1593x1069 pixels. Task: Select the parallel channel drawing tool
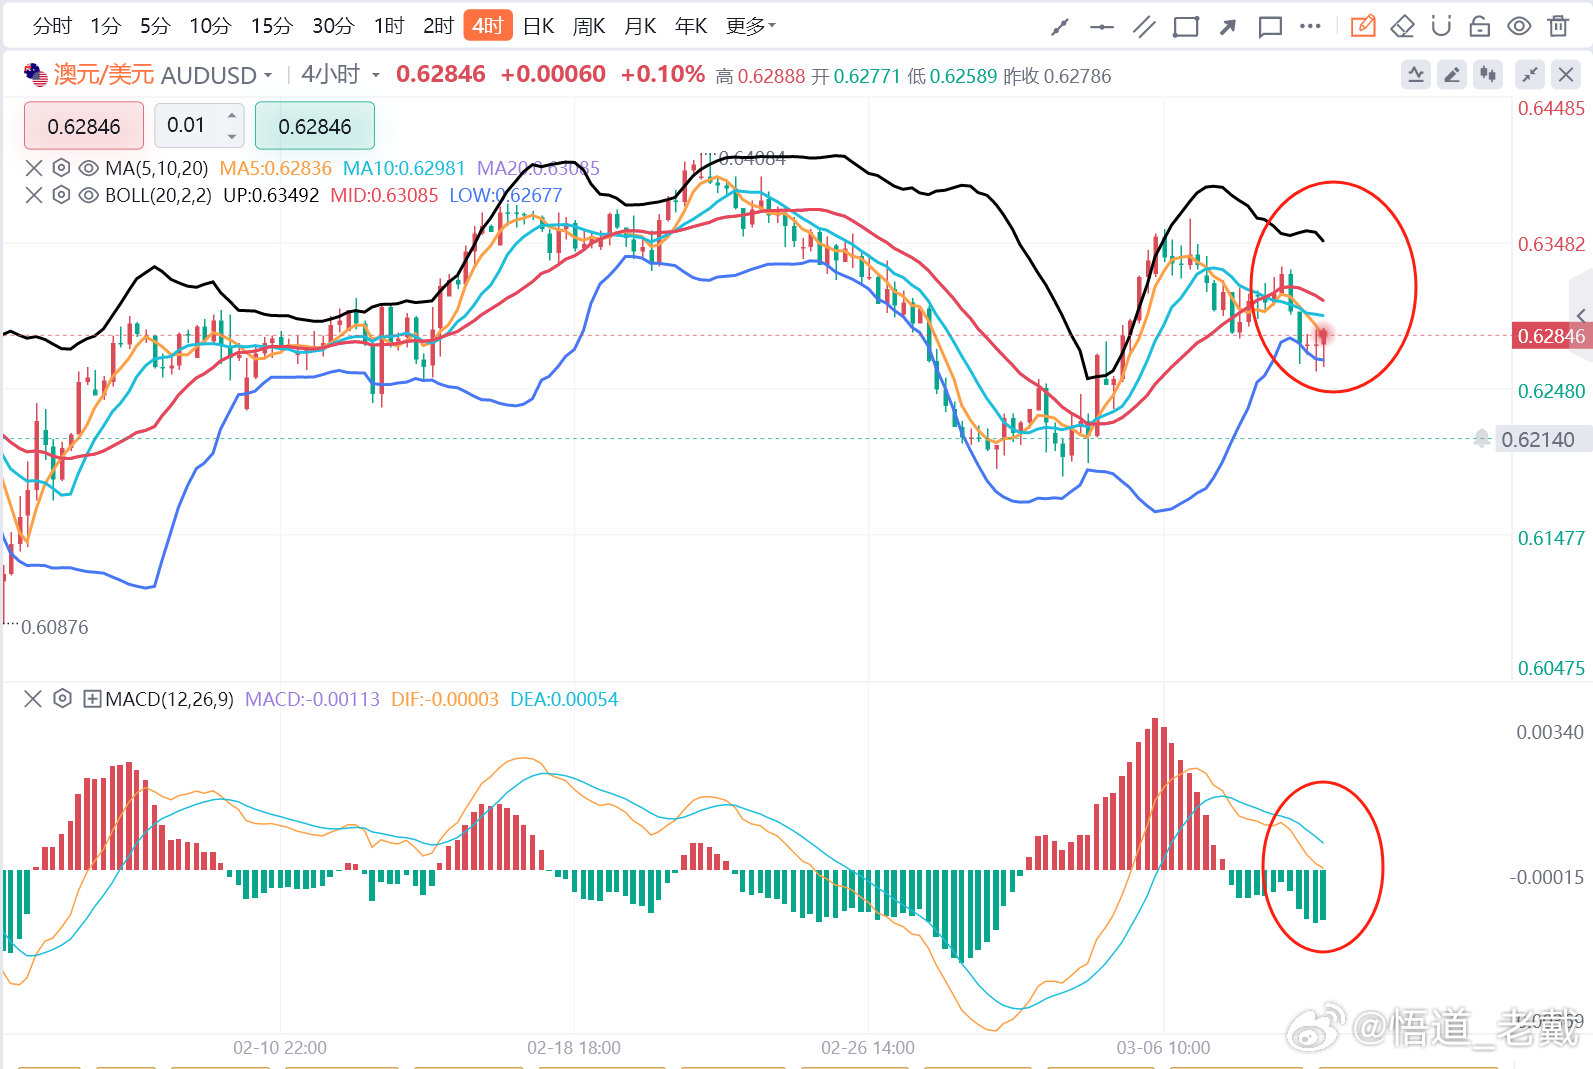click(x=1144, y=27)
